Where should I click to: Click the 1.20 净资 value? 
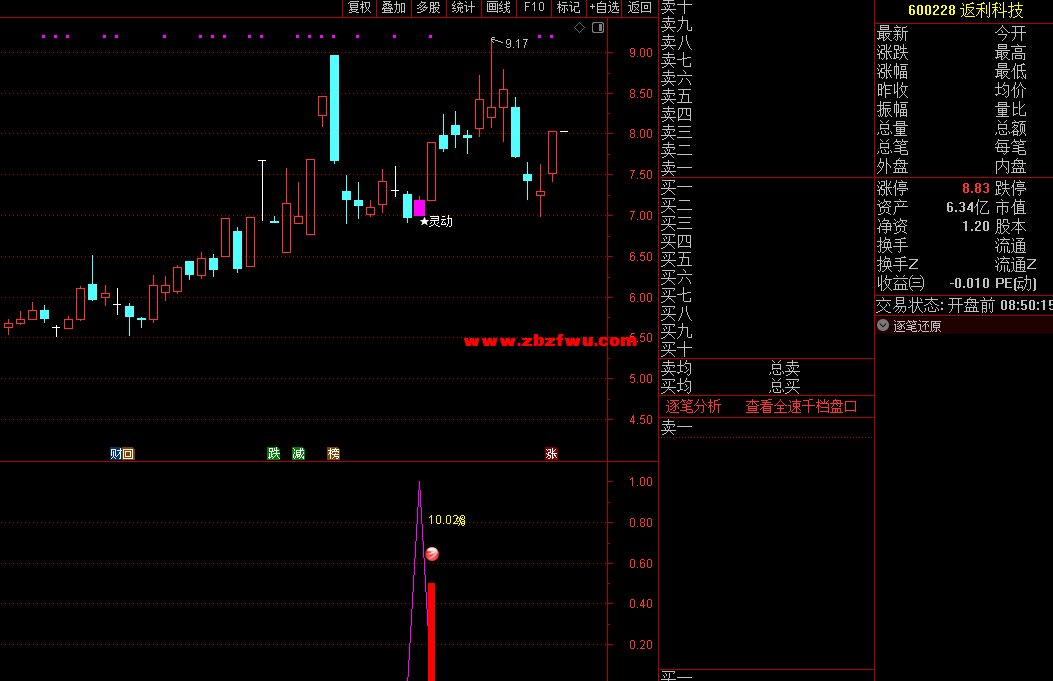pos(975,226)
